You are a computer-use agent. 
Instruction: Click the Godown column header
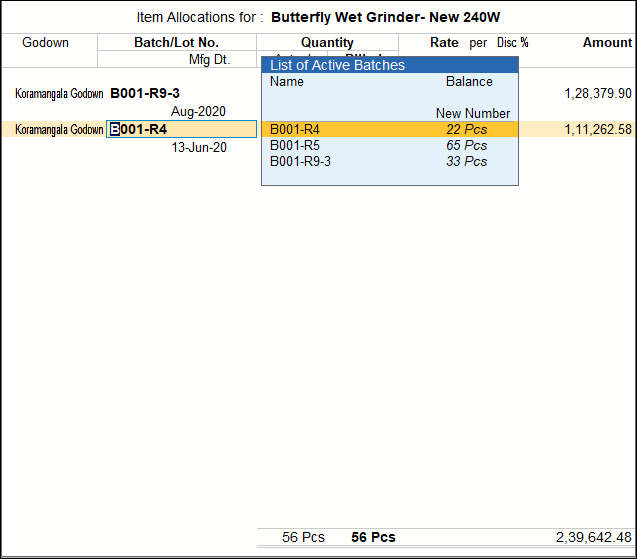pos(45,42)
